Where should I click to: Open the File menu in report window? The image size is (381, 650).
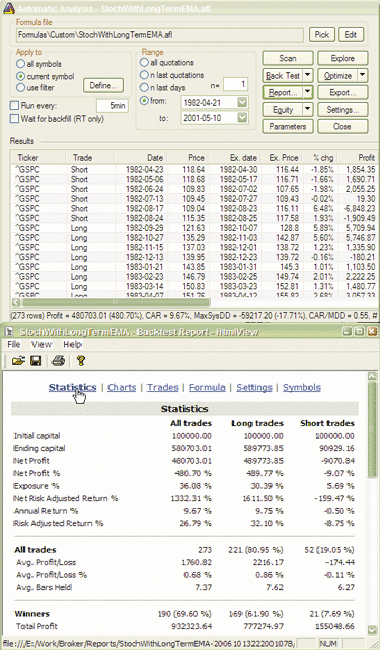click(14, 344)
